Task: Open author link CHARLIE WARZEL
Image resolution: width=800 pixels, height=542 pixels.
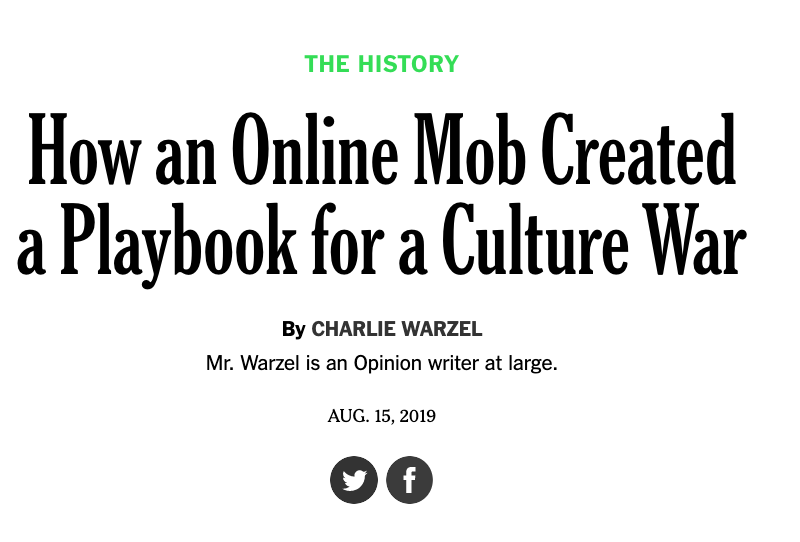Action: click(396, 329)
